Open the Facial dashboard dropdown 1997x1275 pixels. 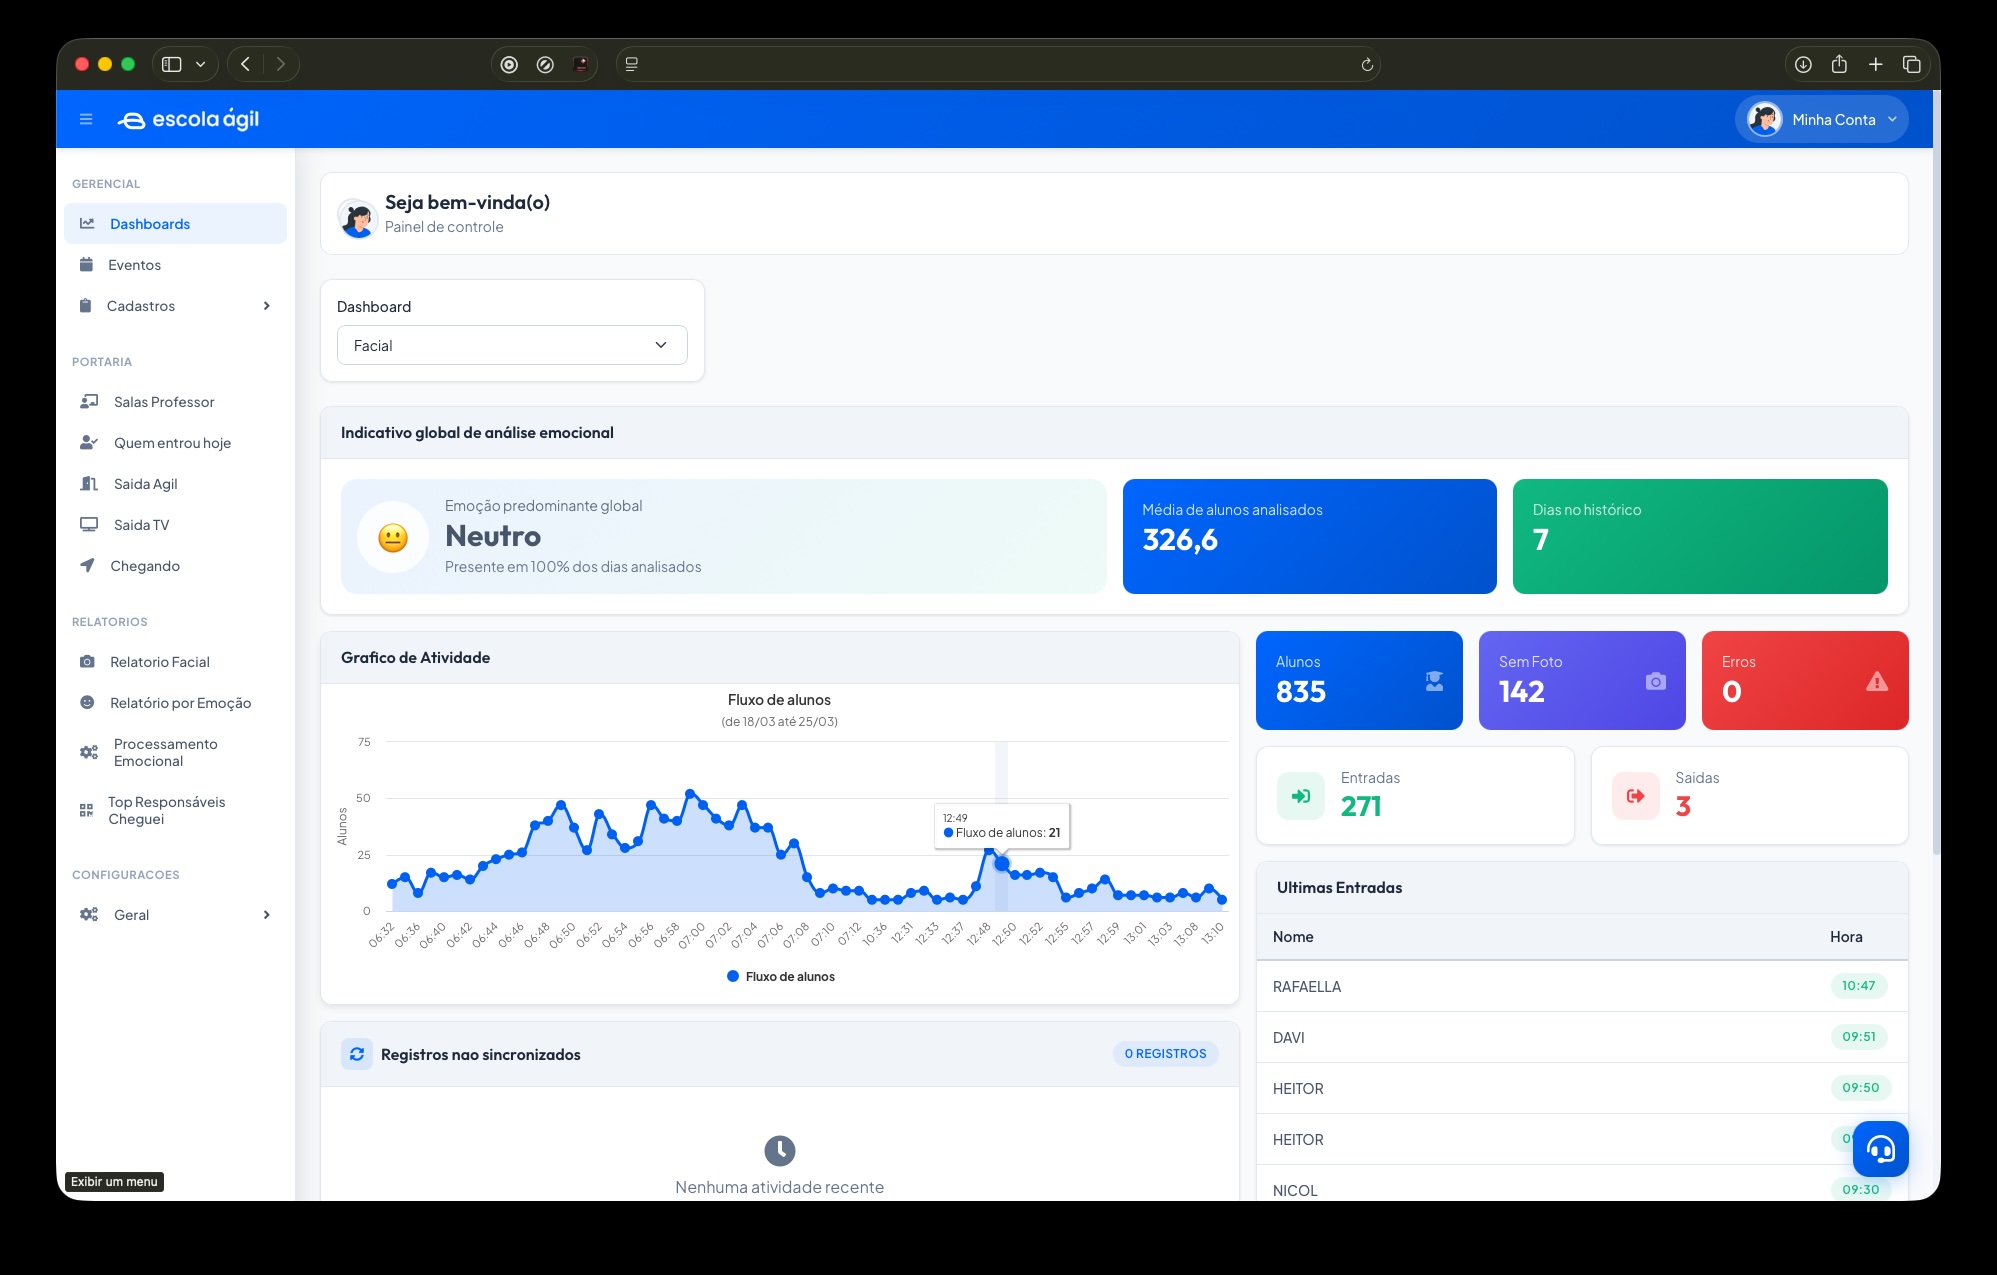coord(512,345)
